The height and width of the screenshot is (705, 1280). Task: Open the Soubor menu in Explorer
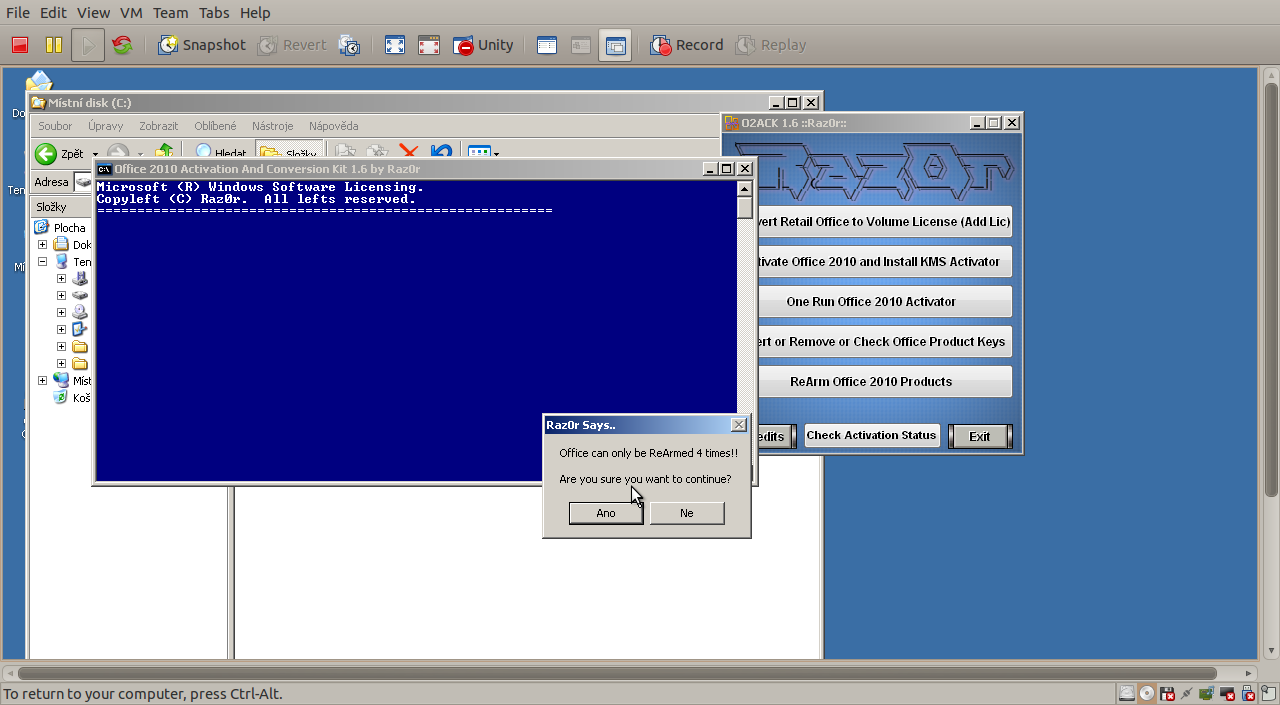click(x=55, y=126)
